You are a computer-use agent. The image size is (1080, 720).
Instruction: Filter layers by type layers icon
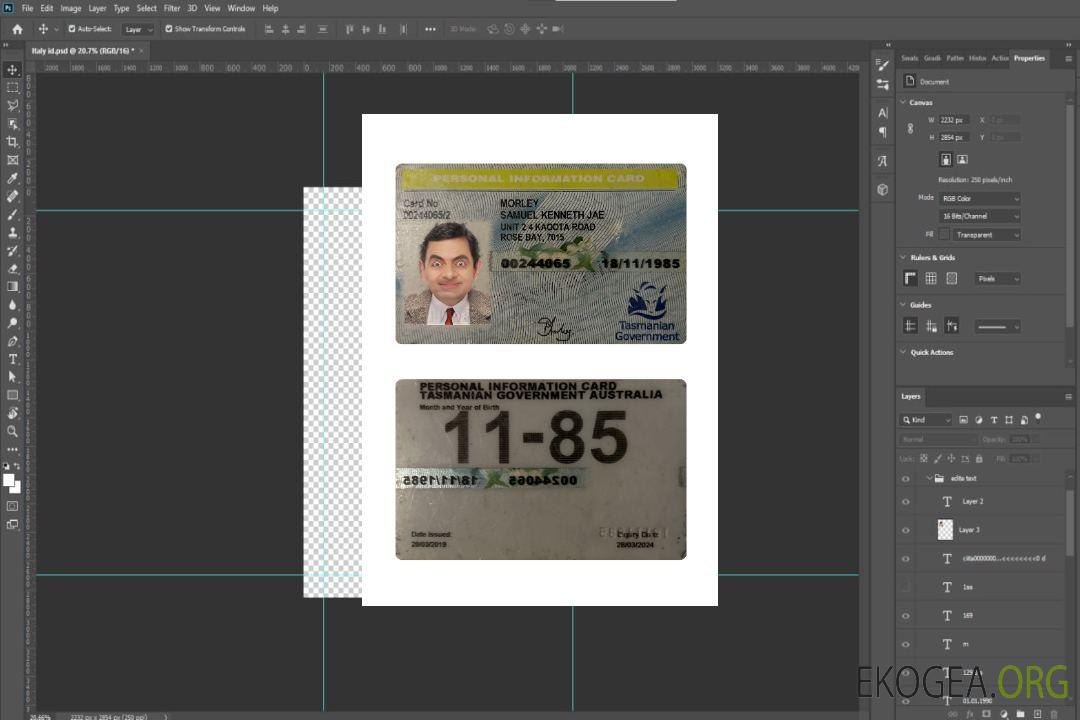coord(994,420)
